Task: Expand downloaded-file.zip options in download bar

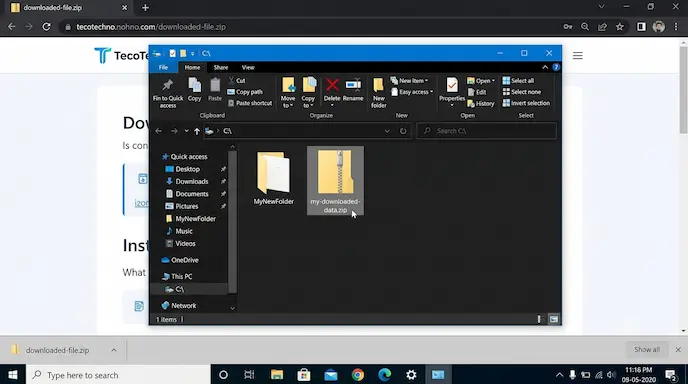Action: tap(114, 350)
